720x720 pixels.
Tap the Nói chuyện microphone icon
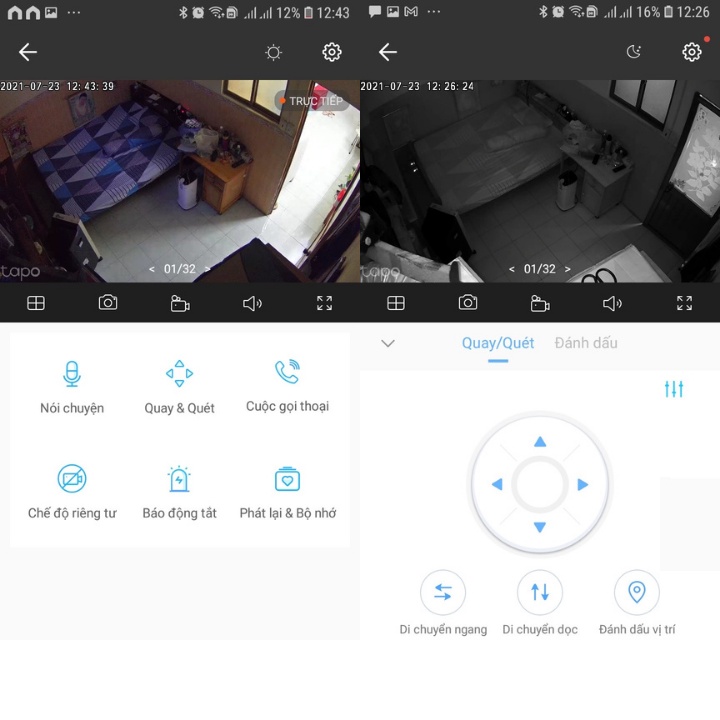[71, 374]
